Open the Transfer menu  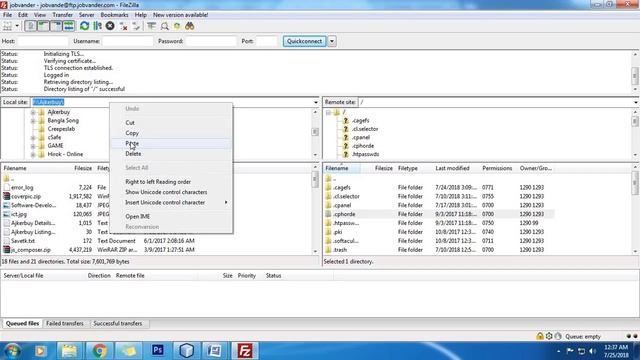click(62, 15)
